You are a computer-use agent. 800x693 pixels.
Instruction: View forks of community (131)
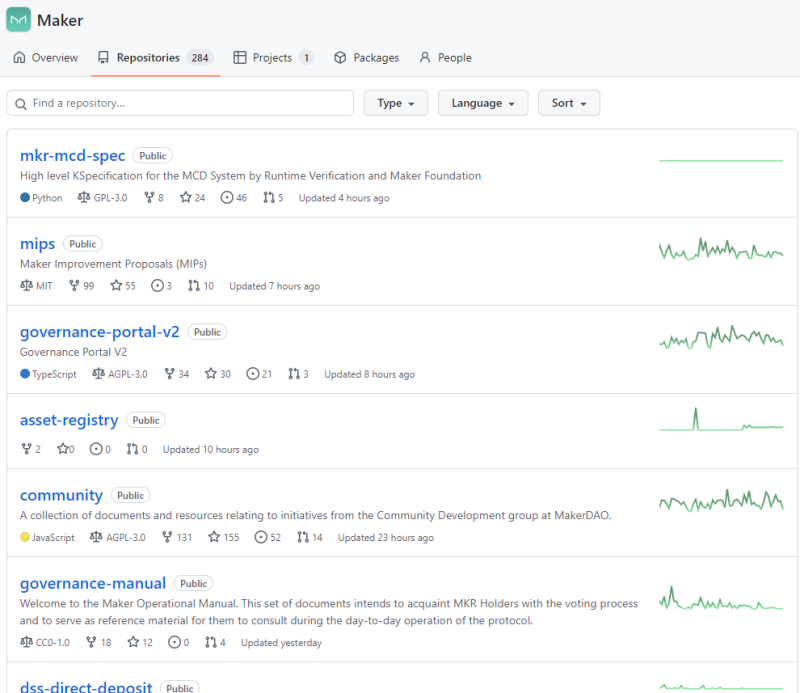click(x=177, y=537)
